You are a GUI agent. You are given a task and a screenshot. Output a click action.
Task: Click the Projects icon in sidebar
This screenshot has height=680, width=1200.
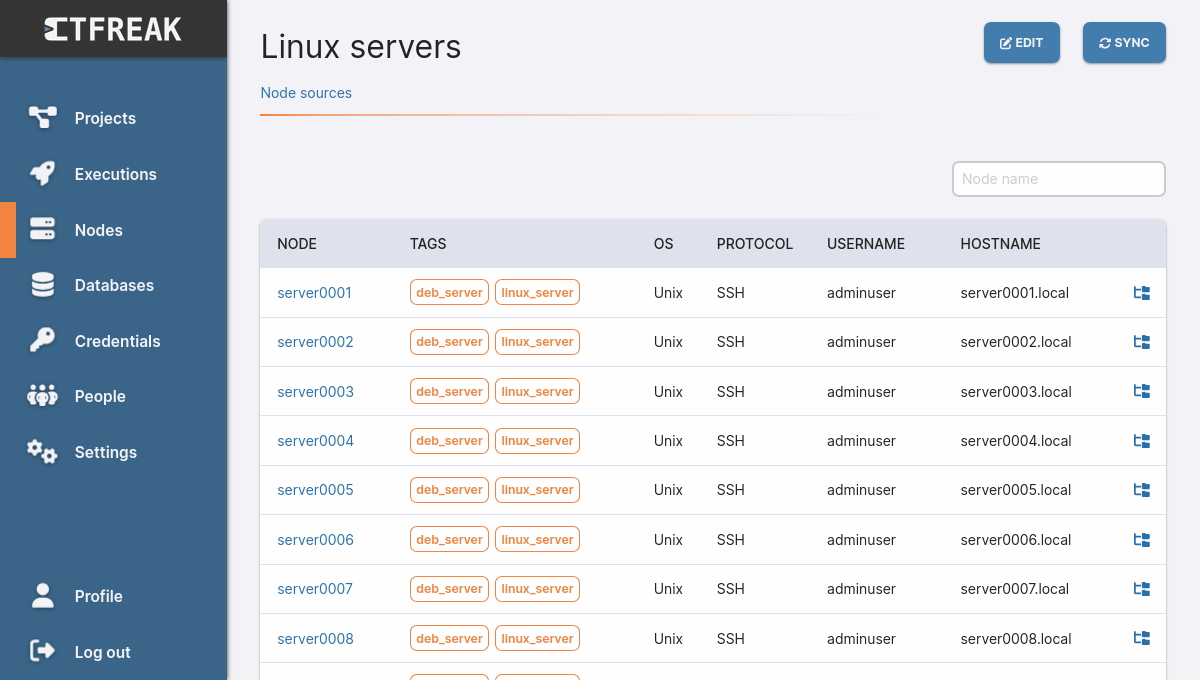tap(42, 118)
